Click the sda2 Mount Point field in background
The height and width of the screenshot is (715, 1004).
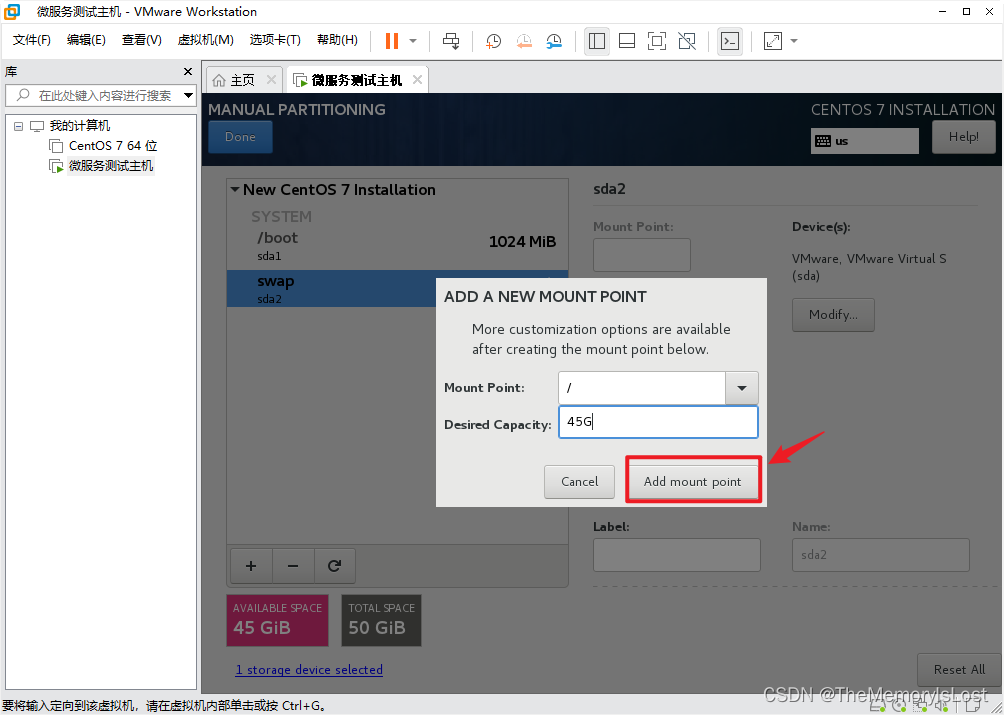point(642,255)
